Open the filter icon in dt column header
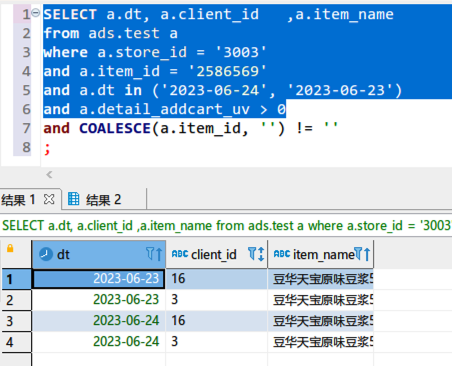This screenshot has height=366, width=452. [x=150, y=254]
